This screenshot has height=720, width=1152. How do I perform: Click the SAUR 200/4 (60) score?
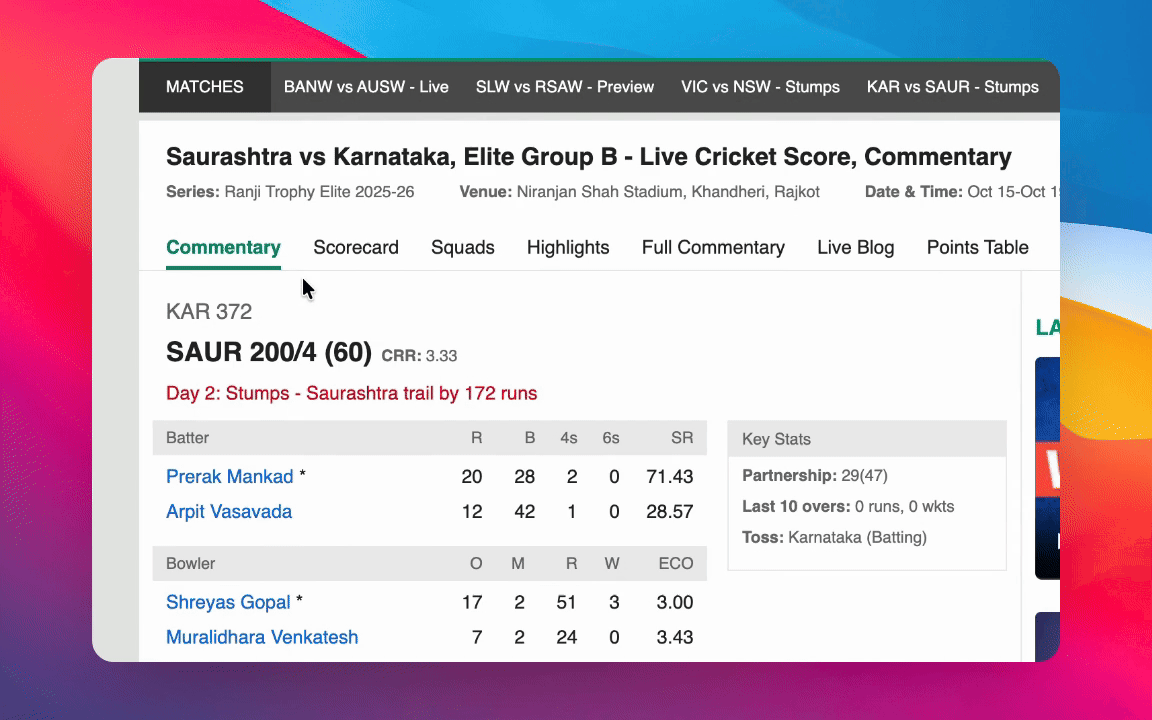tap(269, 352)
